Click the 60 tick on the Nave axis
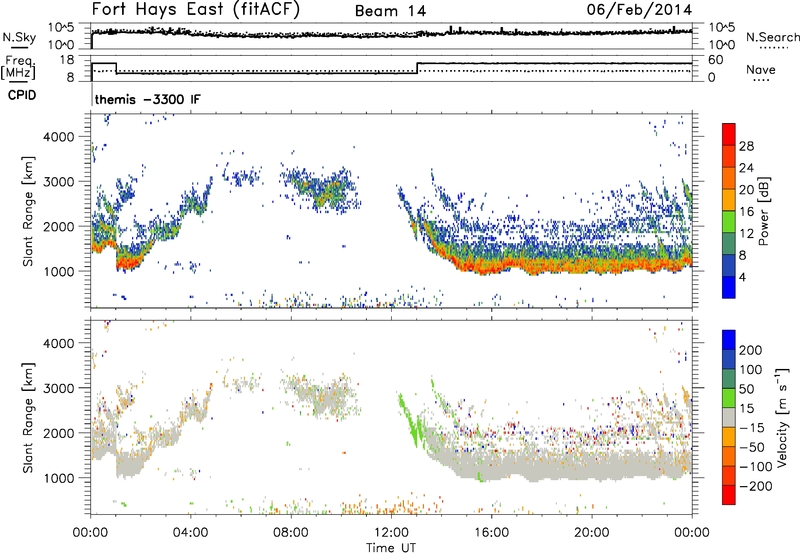Screen dimensions: 800x554 (x=716, y=60)
